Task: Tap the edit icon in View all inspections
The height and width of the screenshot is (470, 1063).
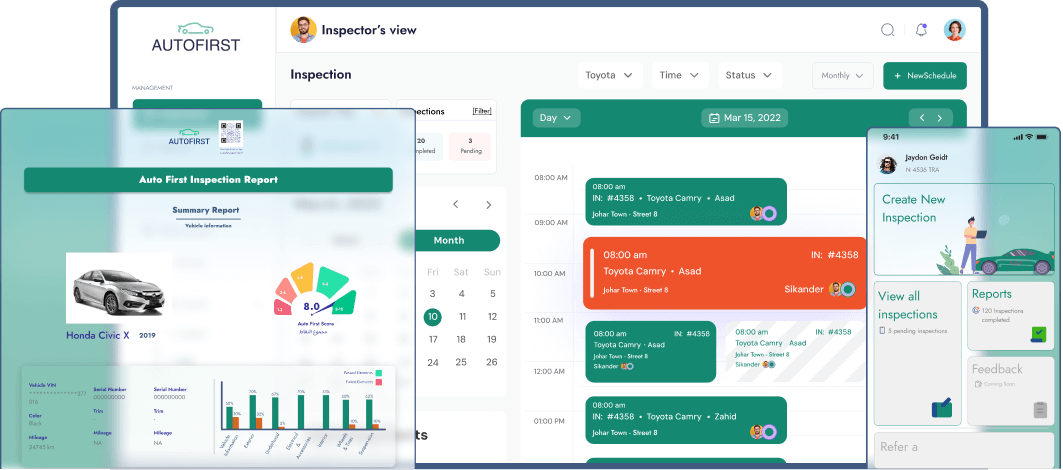Action: pyautogui.click(x=942, y=407)
